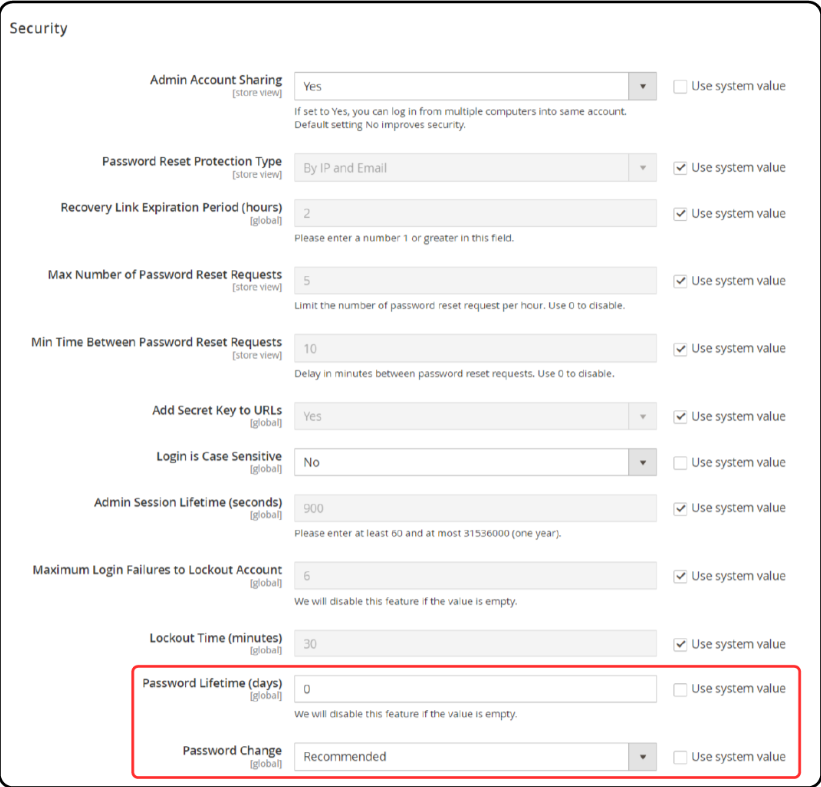Open the Add Secret Key to URLs dropdown

point(474,416)
